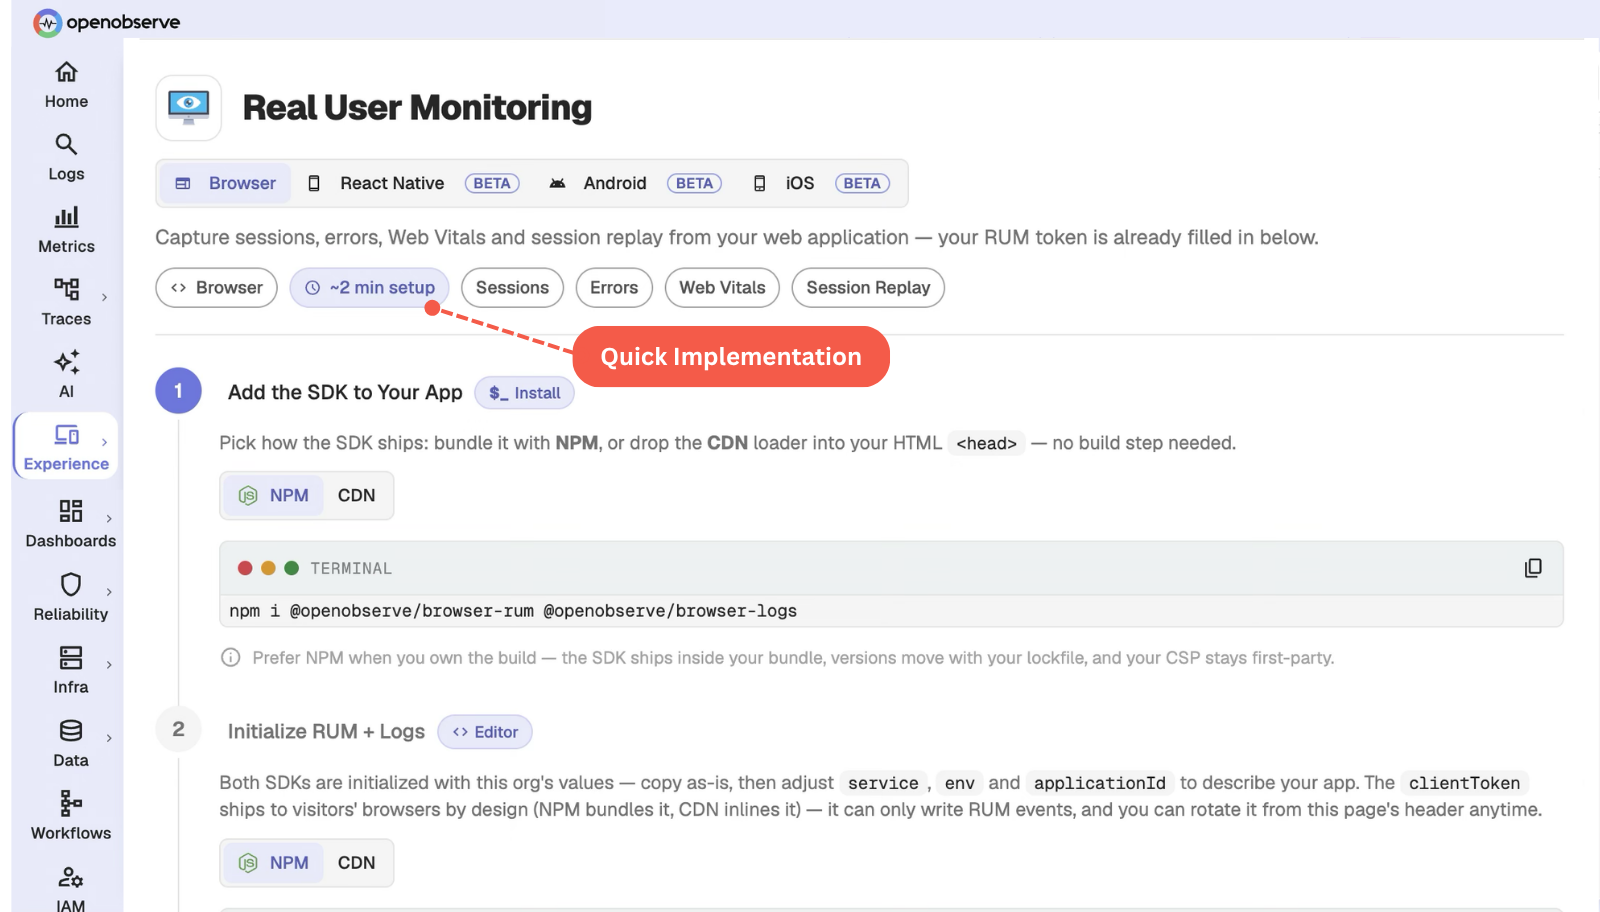Copy the npm install terminal command
This screenshot has width=1600, height=912.
coord(1533,568)
